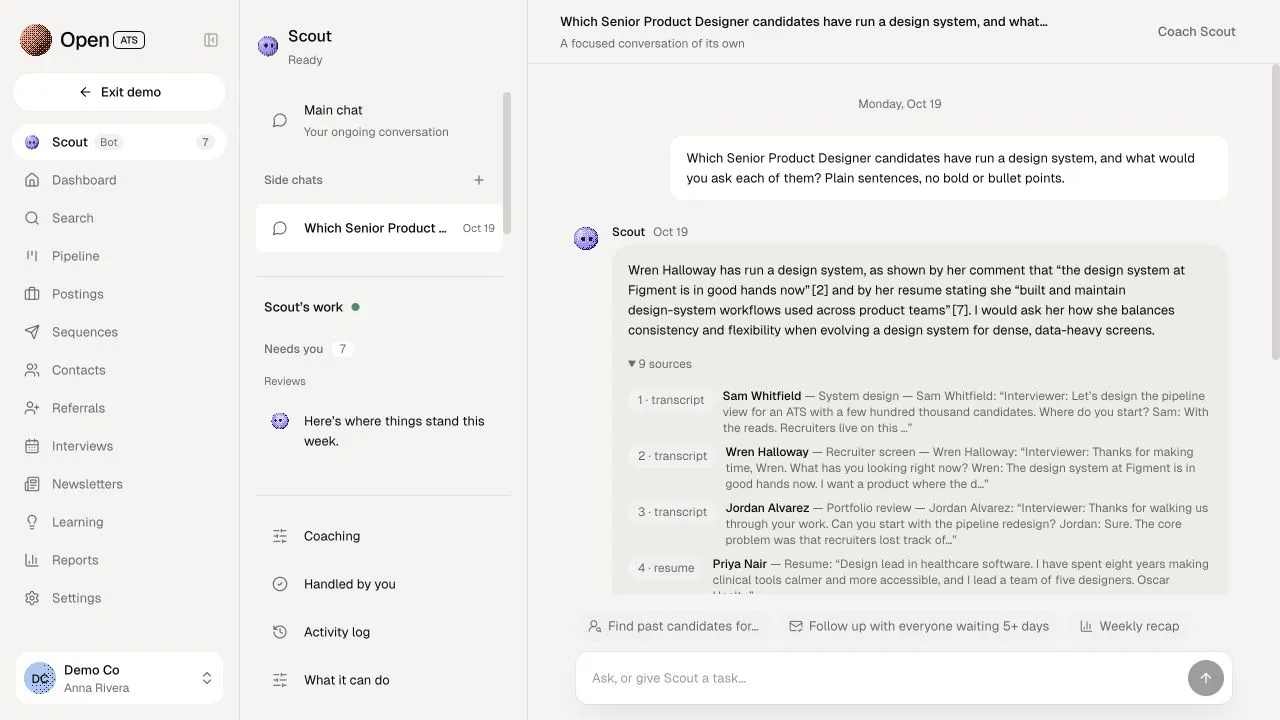This screenshot has width=1280, height=720.
Task: Focus the Ask Scout message field
Action: [x=885, y=678]
